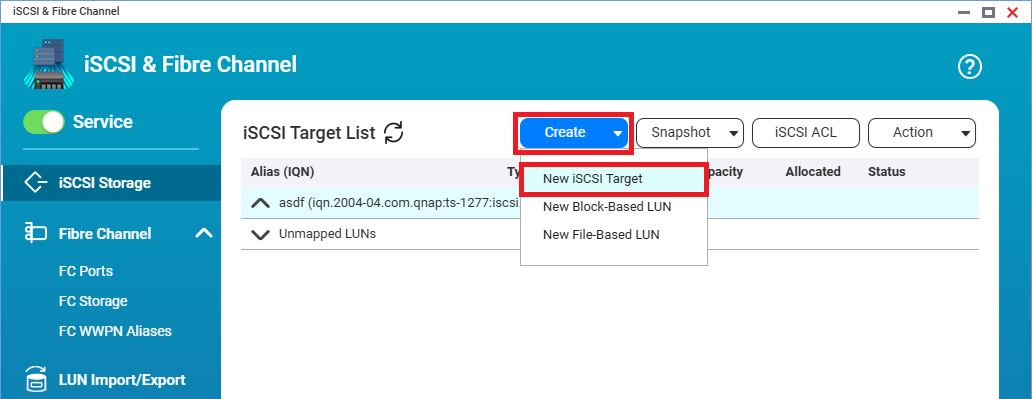
Task: Click the iSCSI Storage sidebar icon
Action: [x=36, y=182]
